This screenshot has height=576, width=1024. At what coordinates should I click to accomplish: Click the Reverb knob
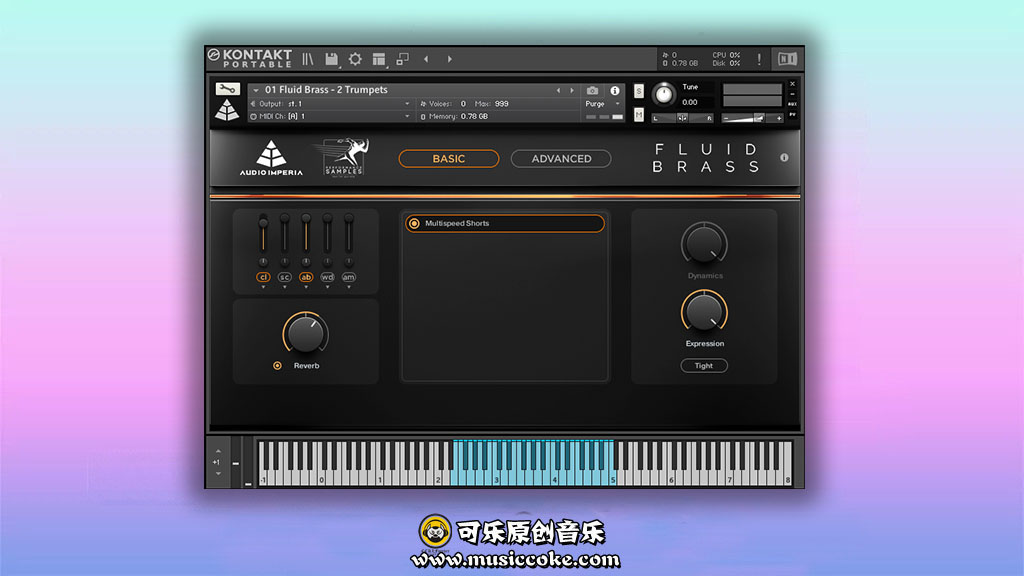[x=306, y=334]
